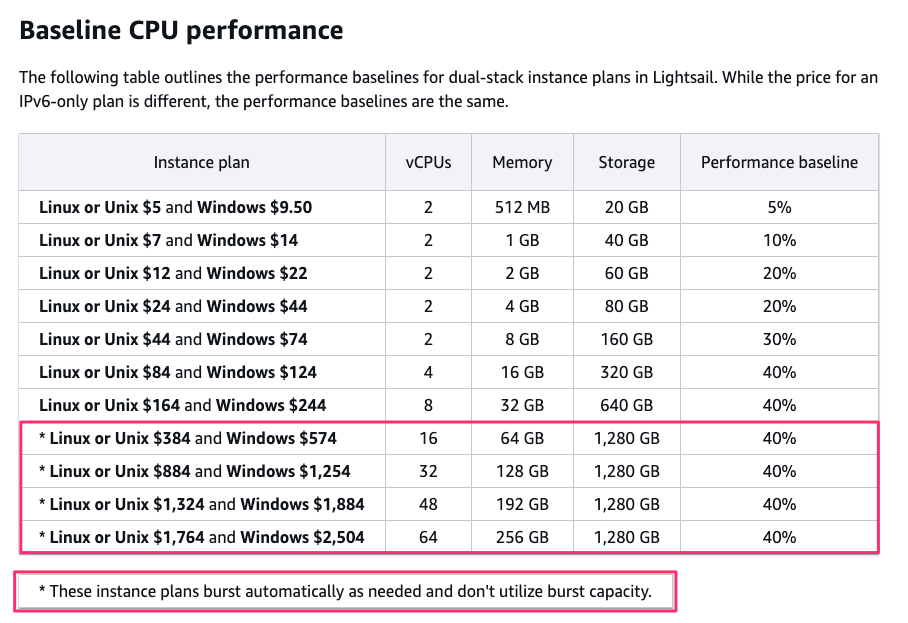
Task: Click the burst capacity footnote text
Action: (x=345, y=591)
